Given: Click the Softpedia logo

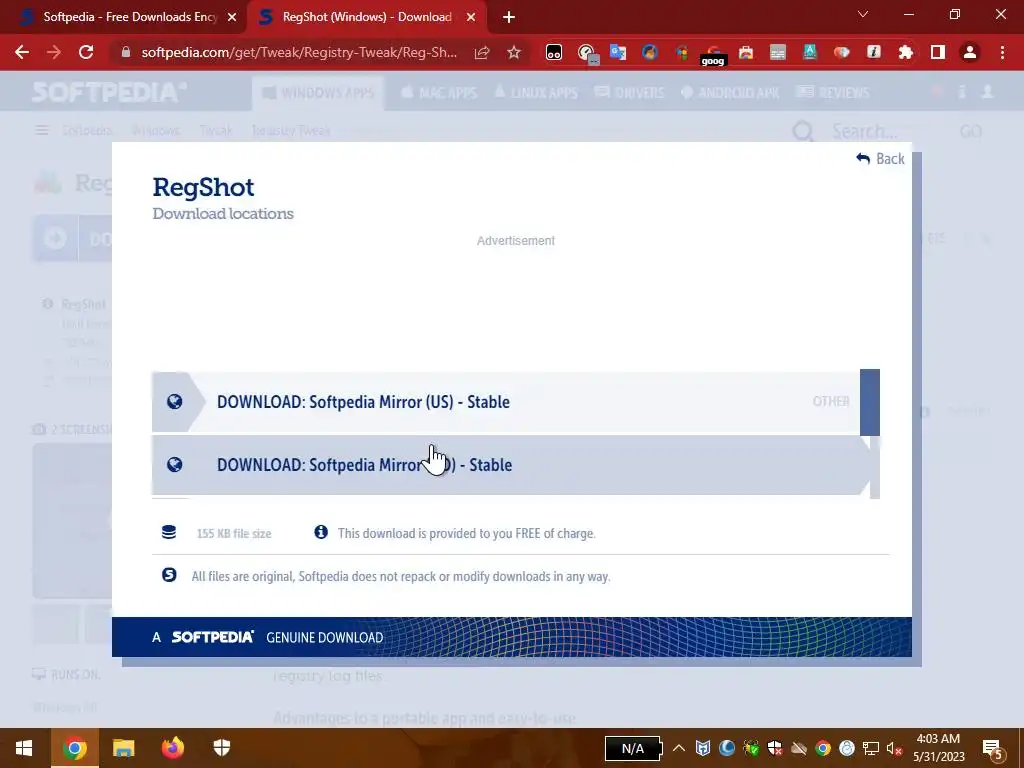Looking at the screenshot, I should point(109,92).
